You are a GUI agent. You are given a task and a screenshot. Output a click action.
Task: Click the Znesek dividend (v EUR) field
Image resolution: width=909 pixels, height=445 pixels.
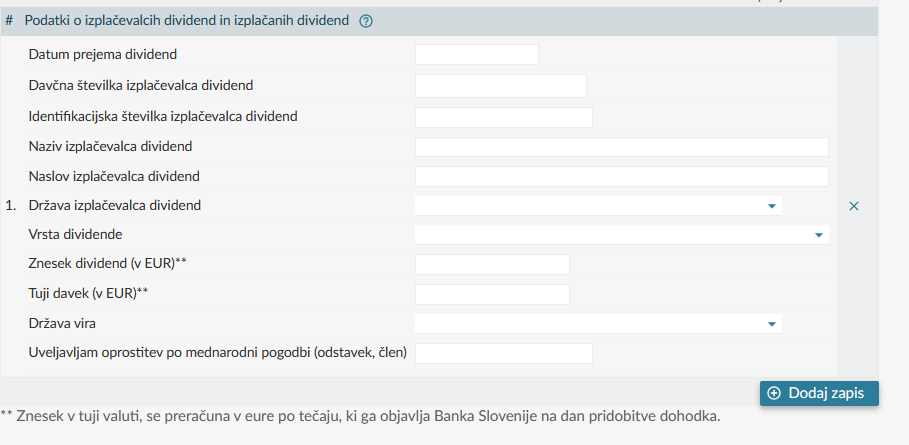point(492,264)
